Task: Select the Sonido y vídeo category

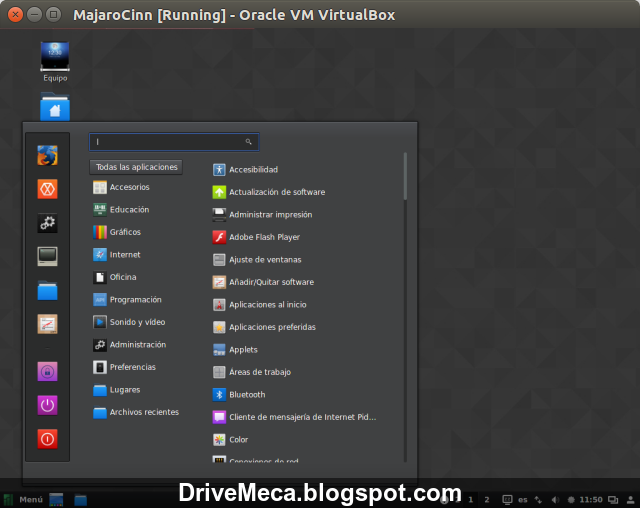Action: coord(129,322)
